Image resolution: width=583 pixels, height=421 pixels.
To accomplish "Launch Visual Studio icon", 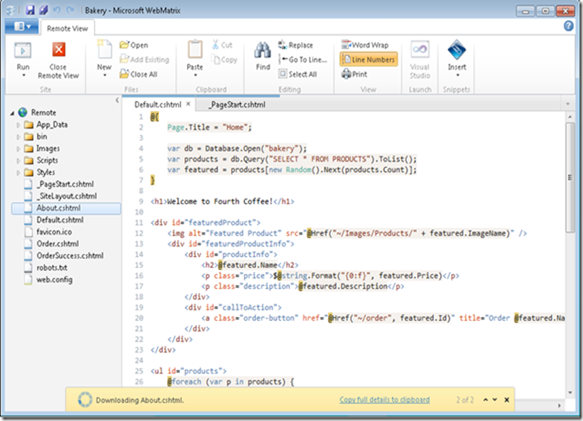I will click(x=420, y=49).
